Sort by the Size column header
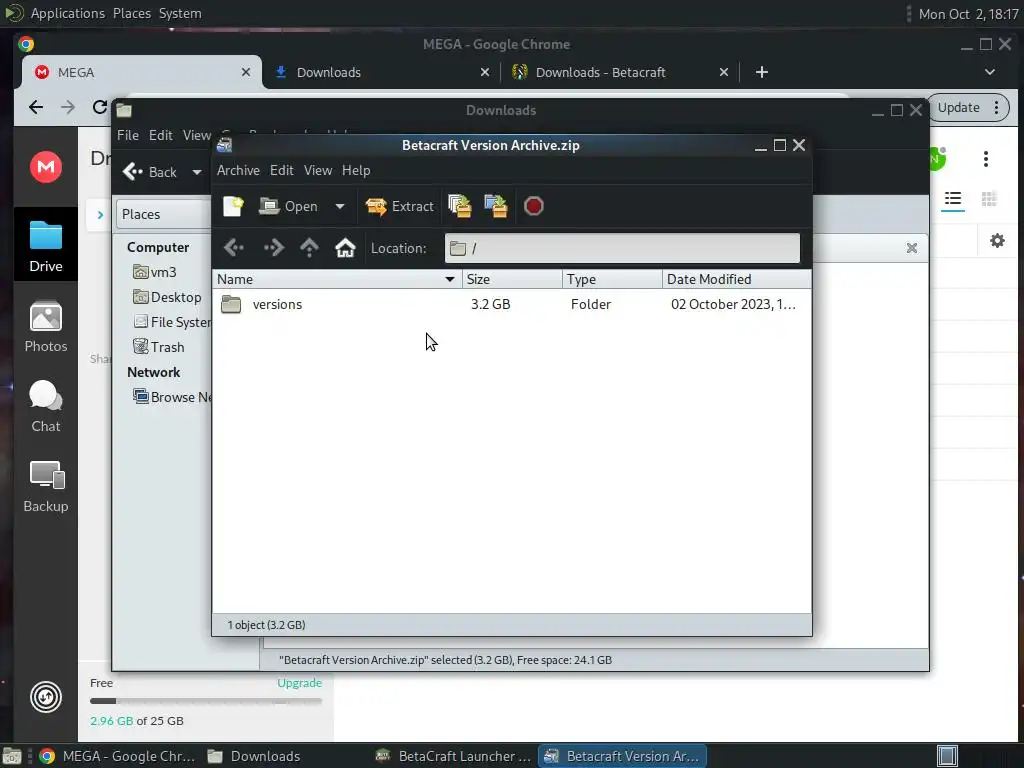 (x=512, y=280)
